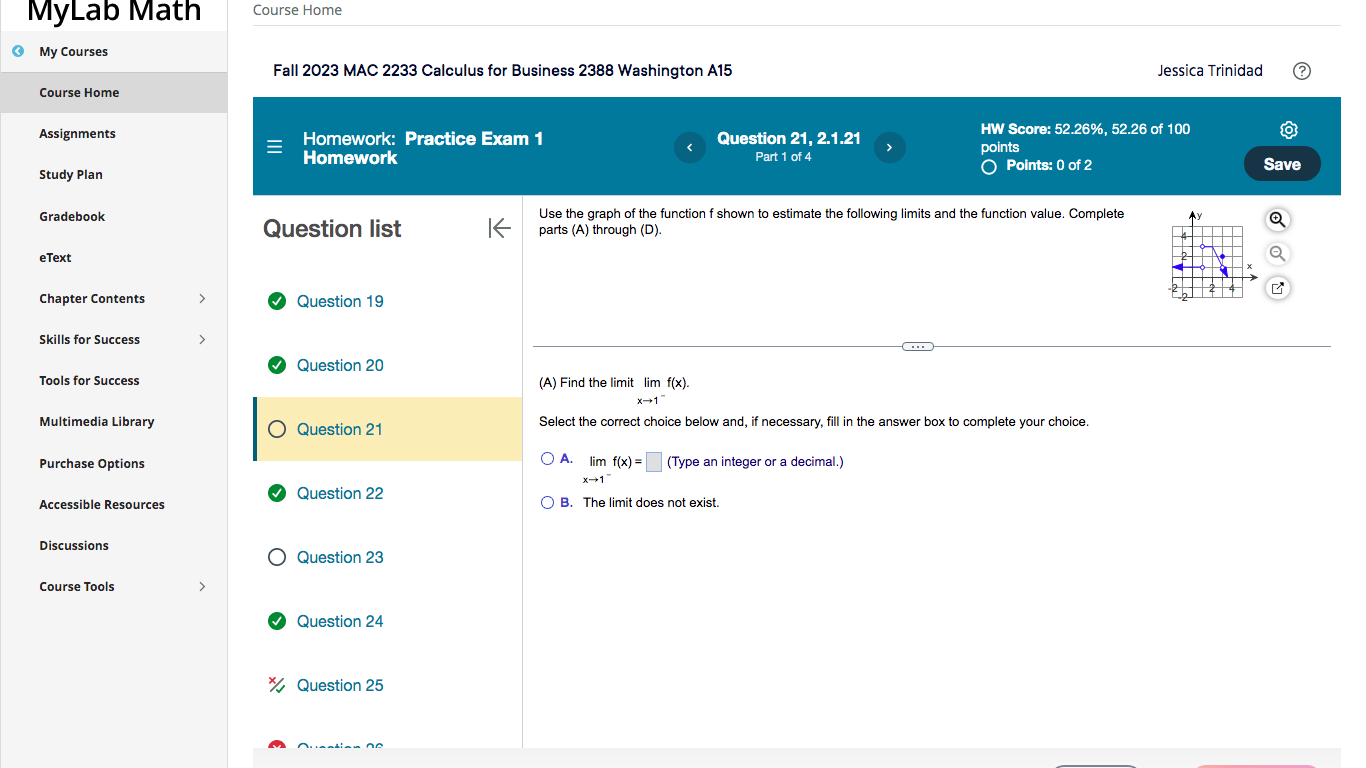Open graph in new window icon
The width and height of the screenshot is (1366, 768).
(x=1277, y=288)
